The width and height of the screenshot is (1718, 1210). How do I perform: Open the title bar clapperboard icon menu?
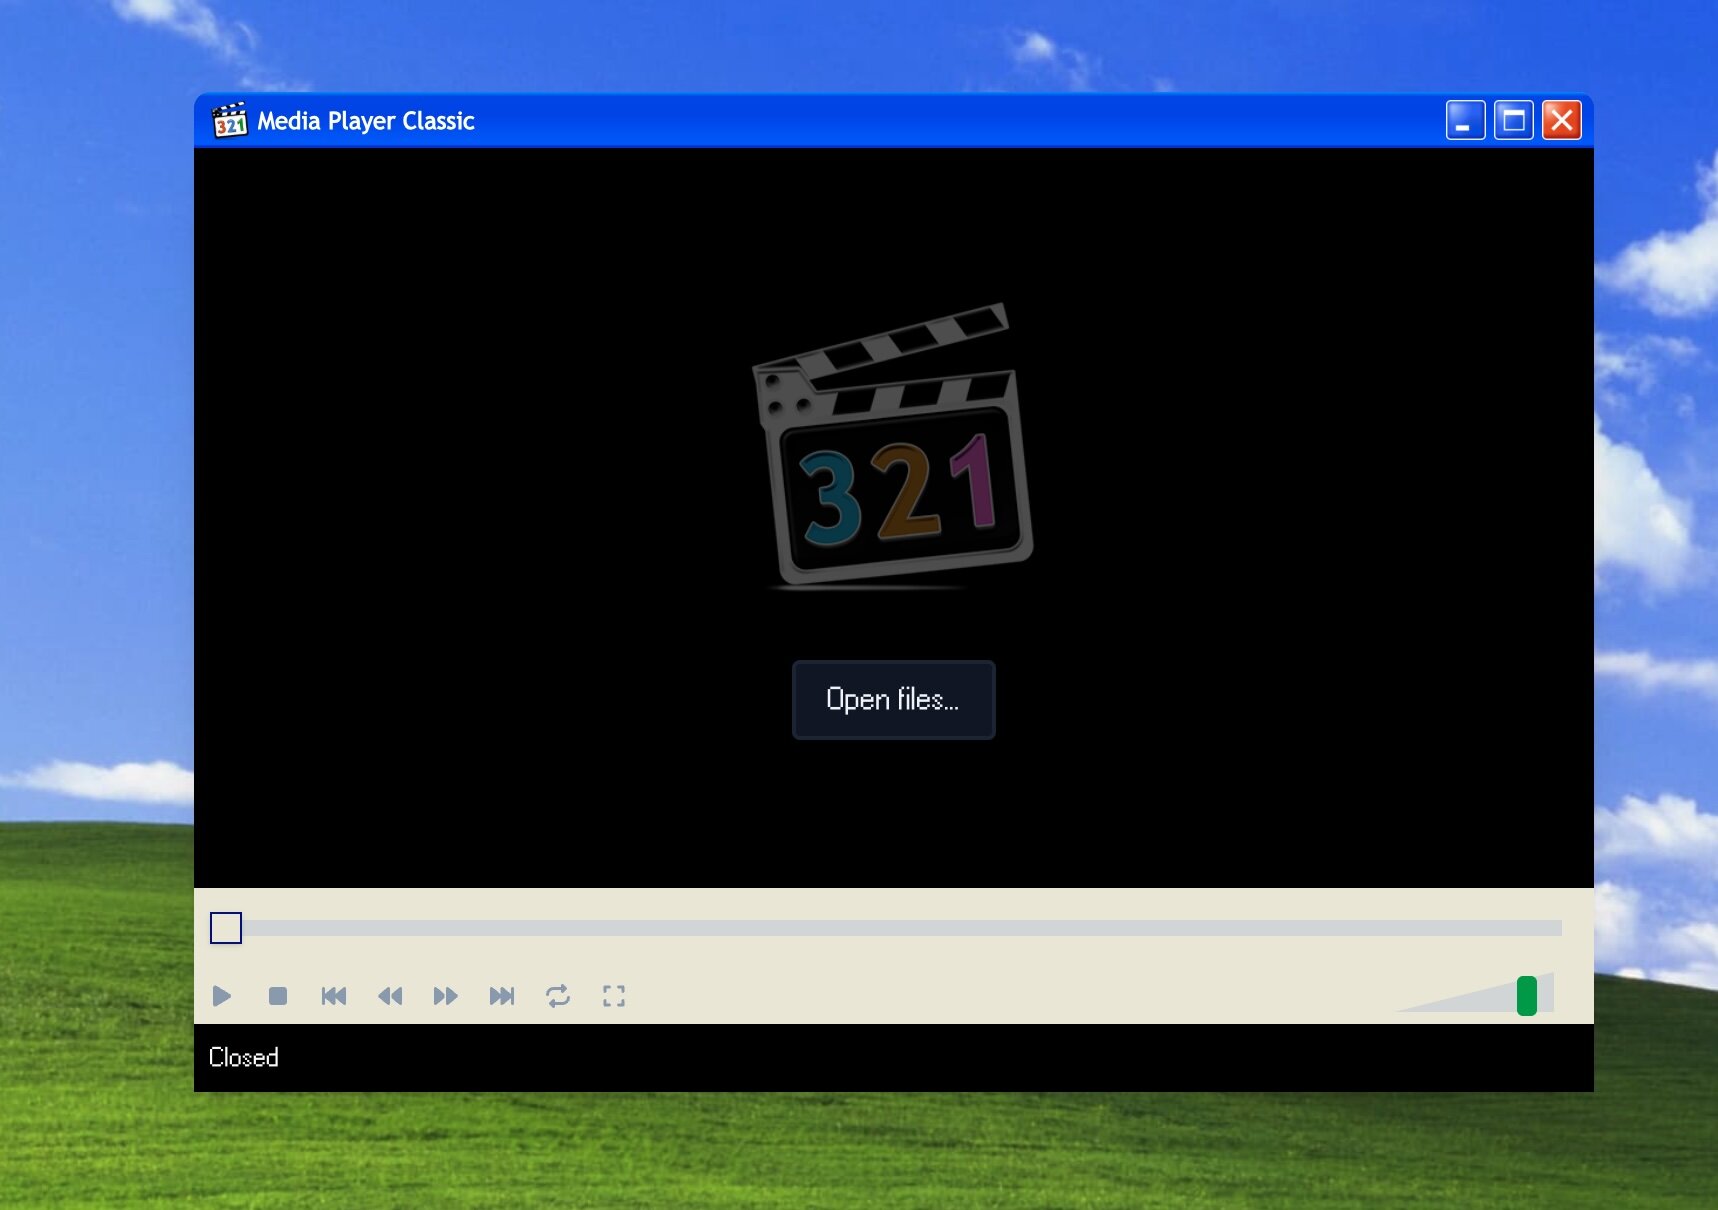(229, 121)
